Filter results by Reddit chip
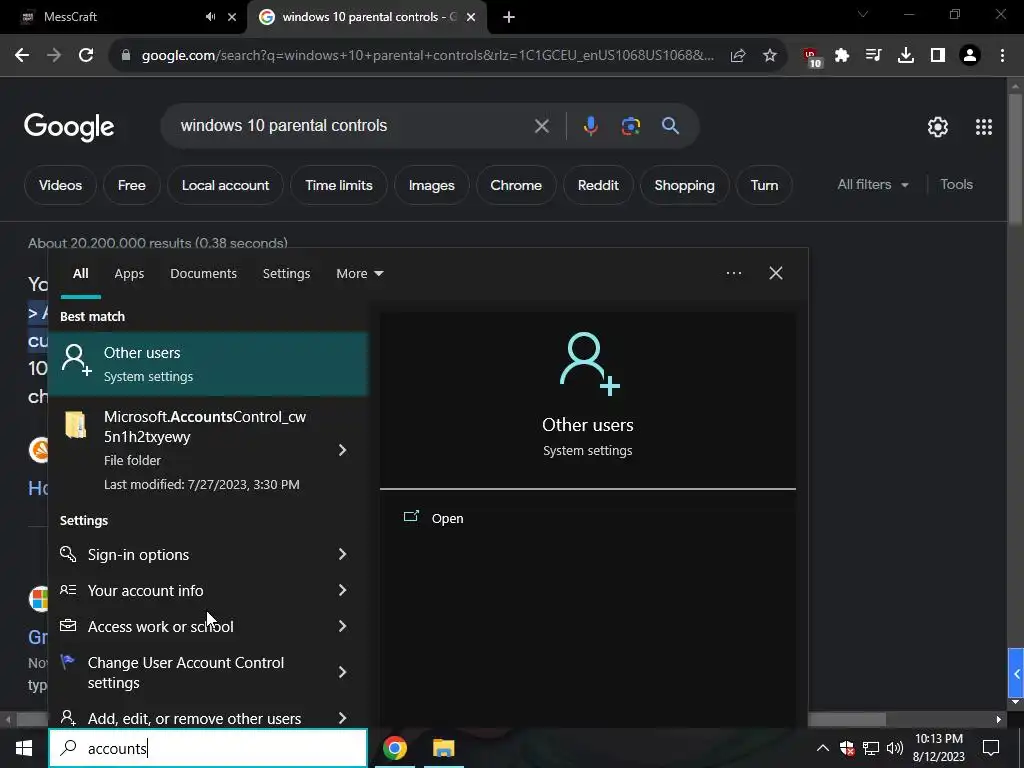1024x768 pixels. tap(598, 185)
